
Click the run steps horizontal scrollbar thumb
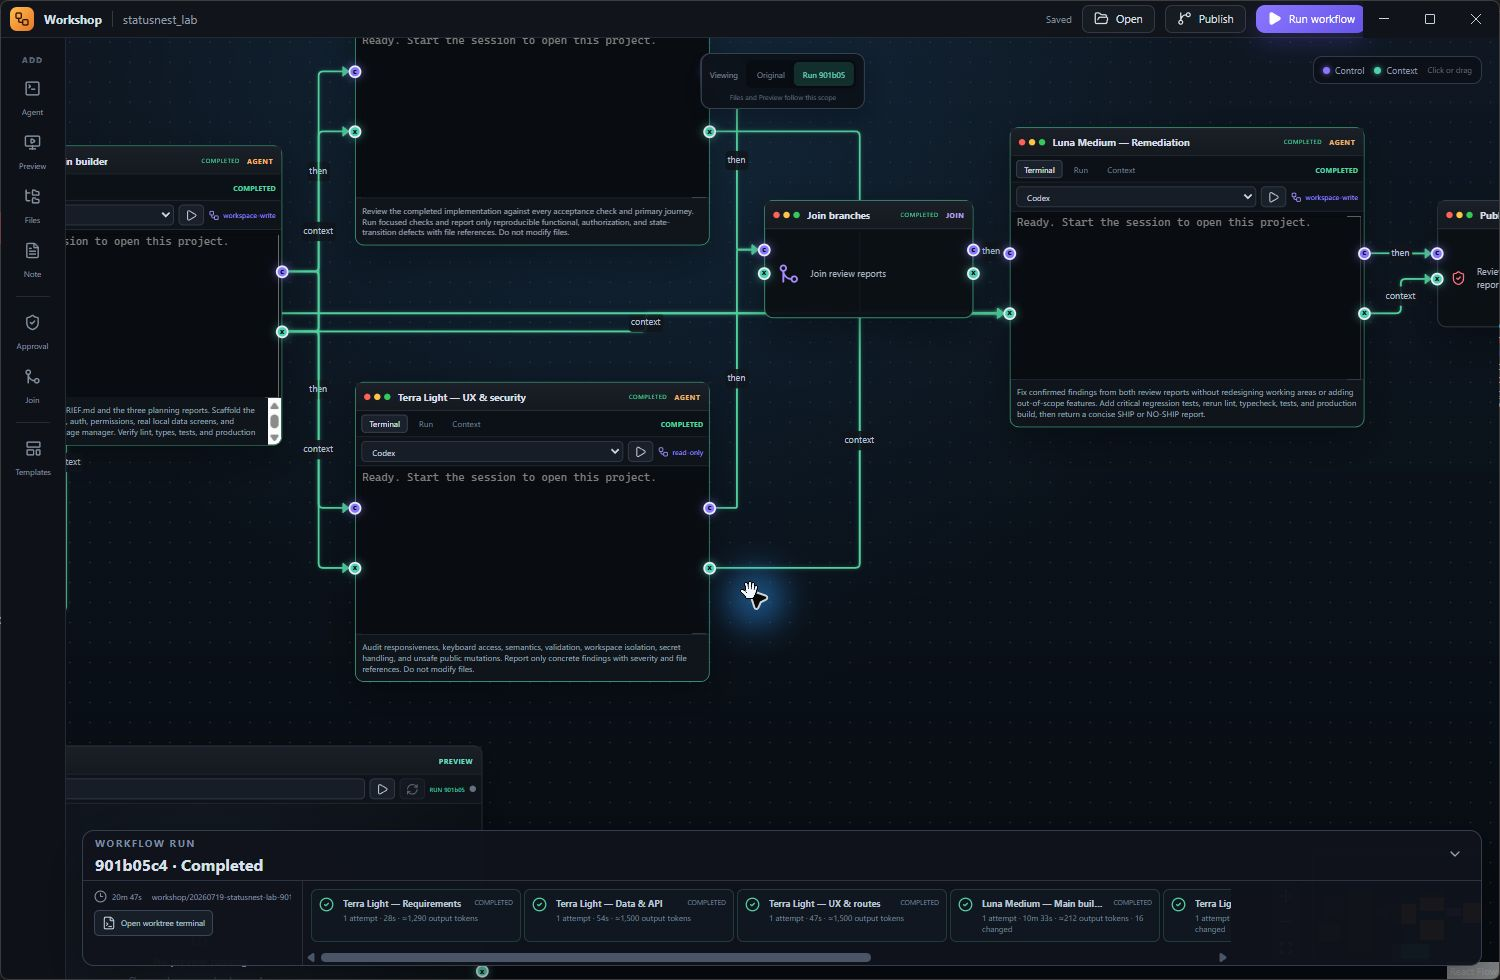[595, 957]
